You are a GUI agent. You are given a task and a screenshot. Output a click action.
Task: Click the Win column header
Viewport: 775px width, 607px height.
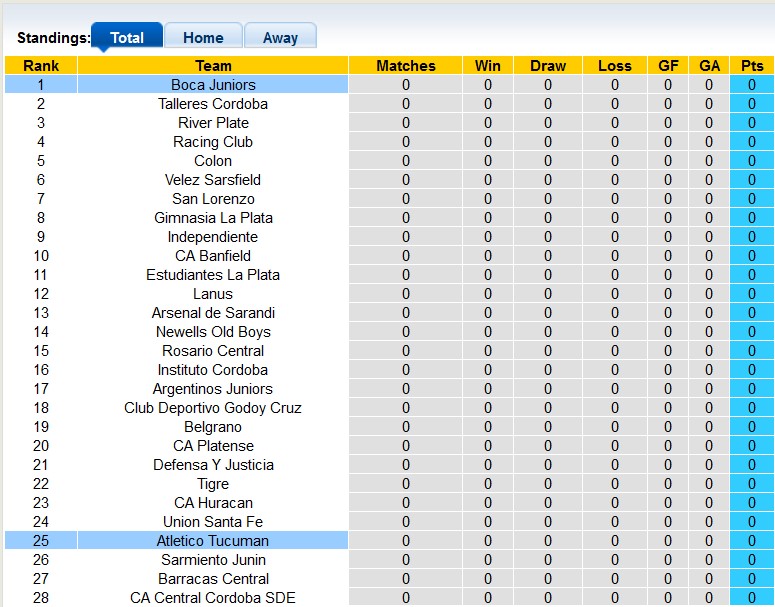[488, 66]
